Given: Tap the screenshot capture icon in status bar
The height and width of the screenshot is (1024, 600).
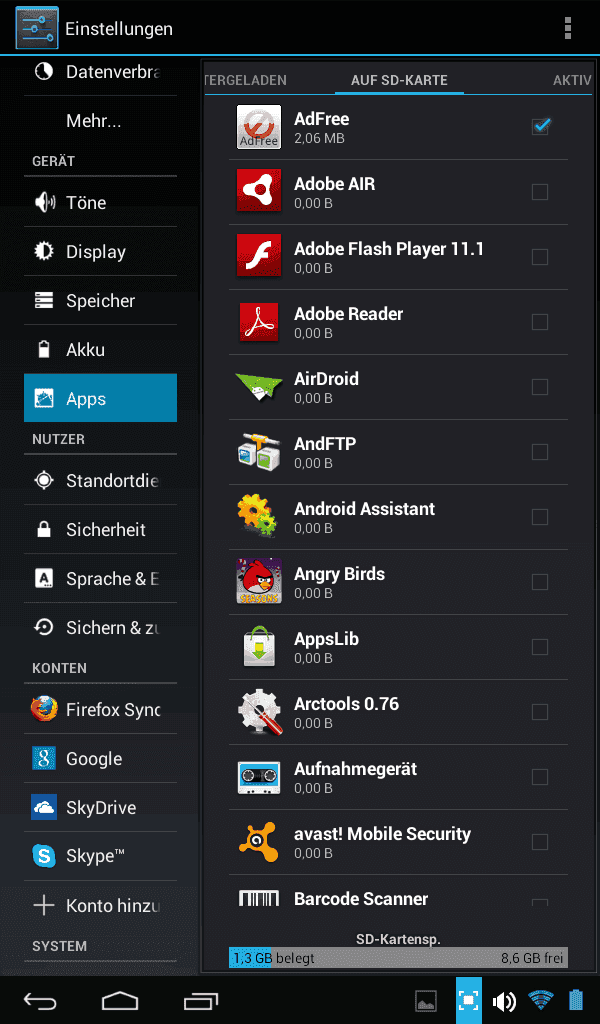Looking at the screenshot, I should [468, 1000].
